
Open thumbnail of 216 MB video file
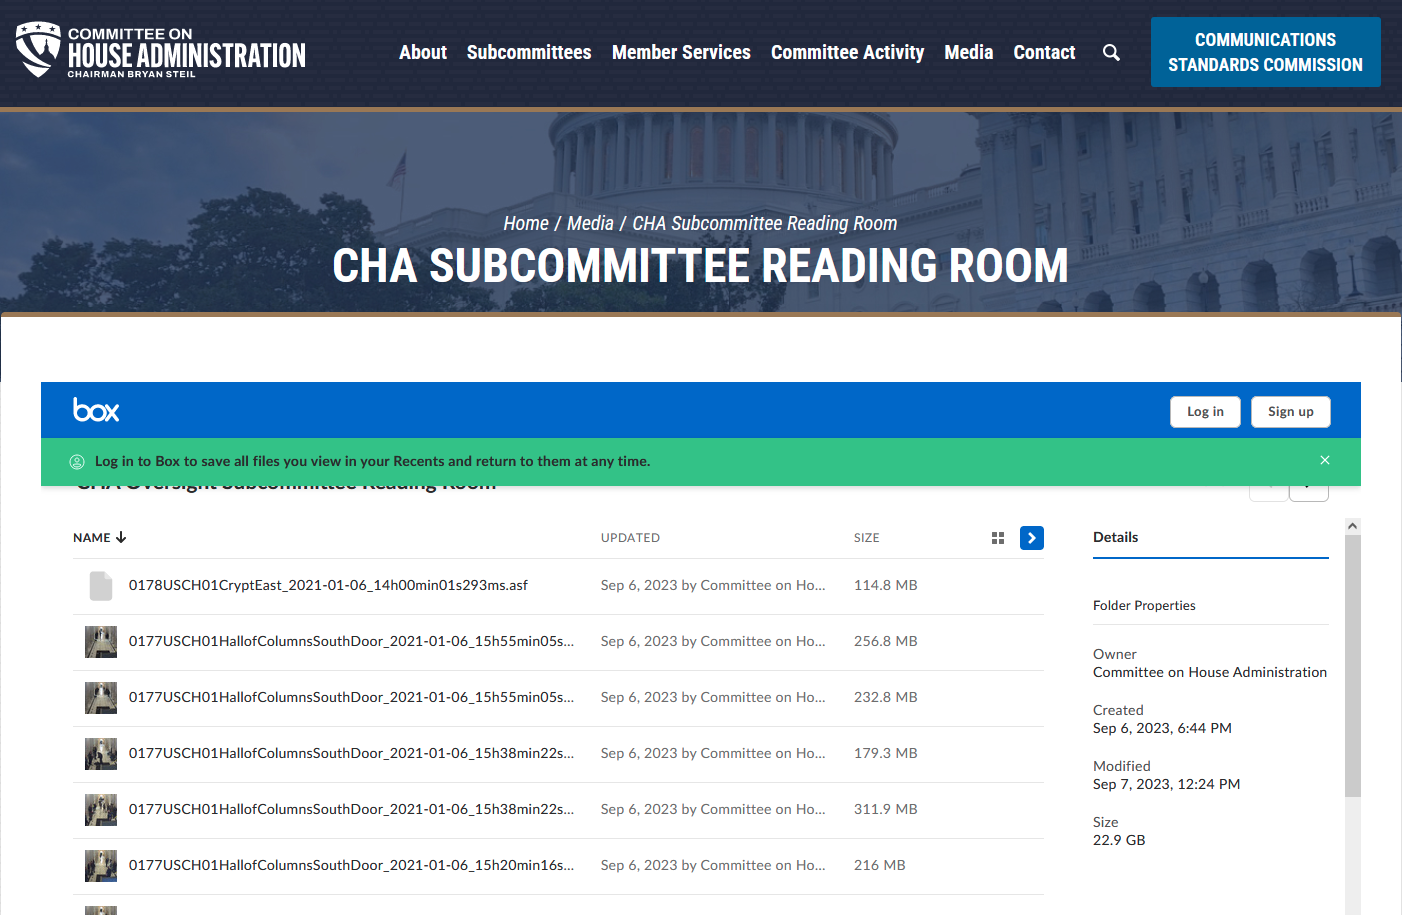pyautogui.click(x=101, y=866)
